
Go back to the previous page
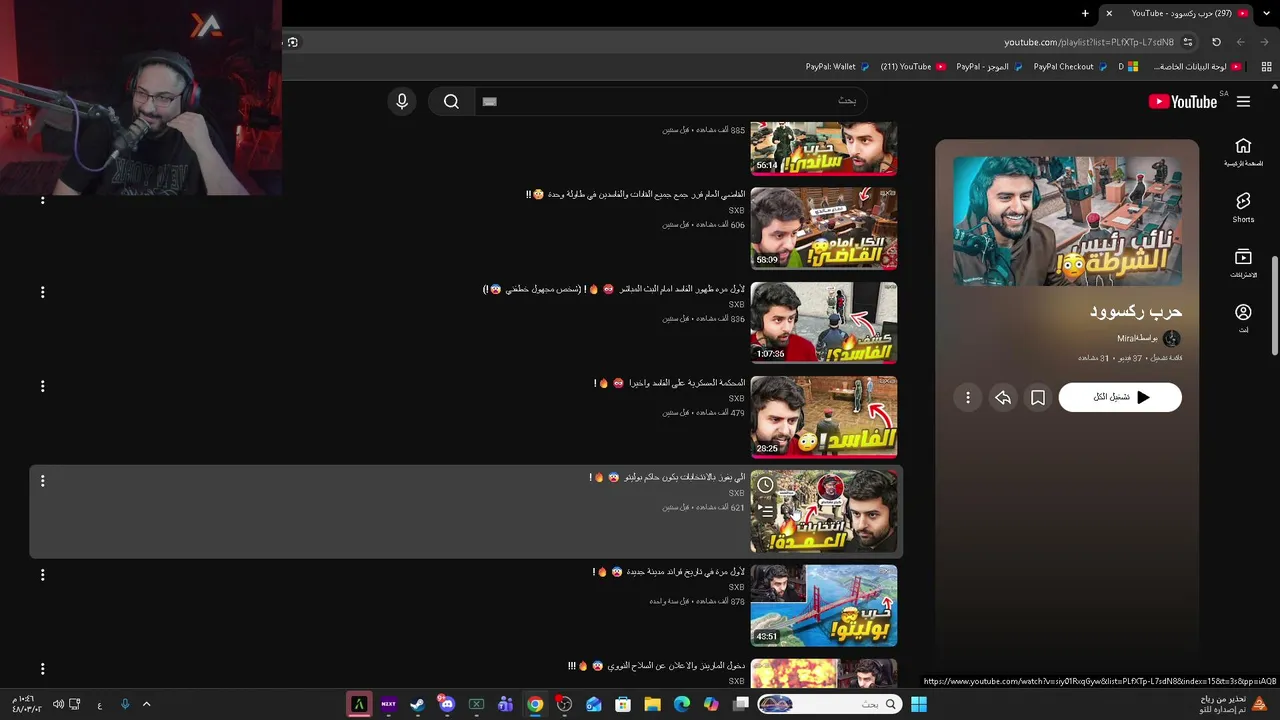point(1265,42)
